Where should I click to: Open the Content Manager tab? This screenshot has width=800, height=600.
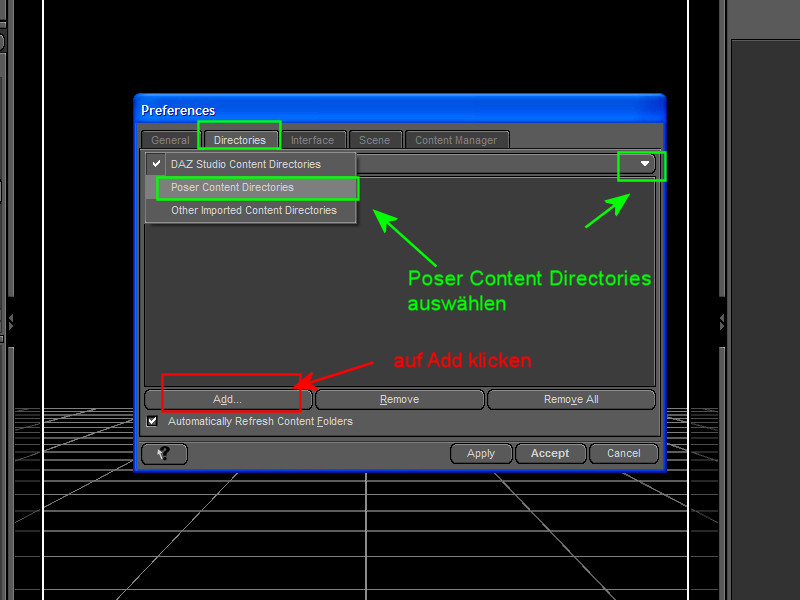[x=456, y=140]
